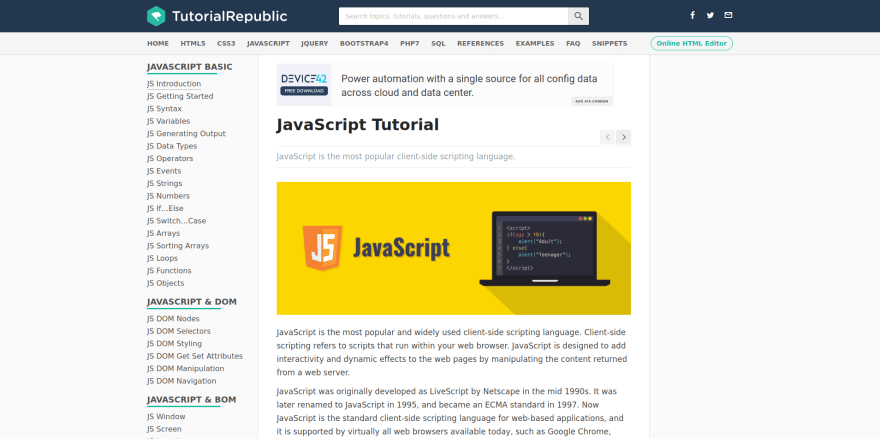Open HOME in navigation bar

[x=158, y=44]
